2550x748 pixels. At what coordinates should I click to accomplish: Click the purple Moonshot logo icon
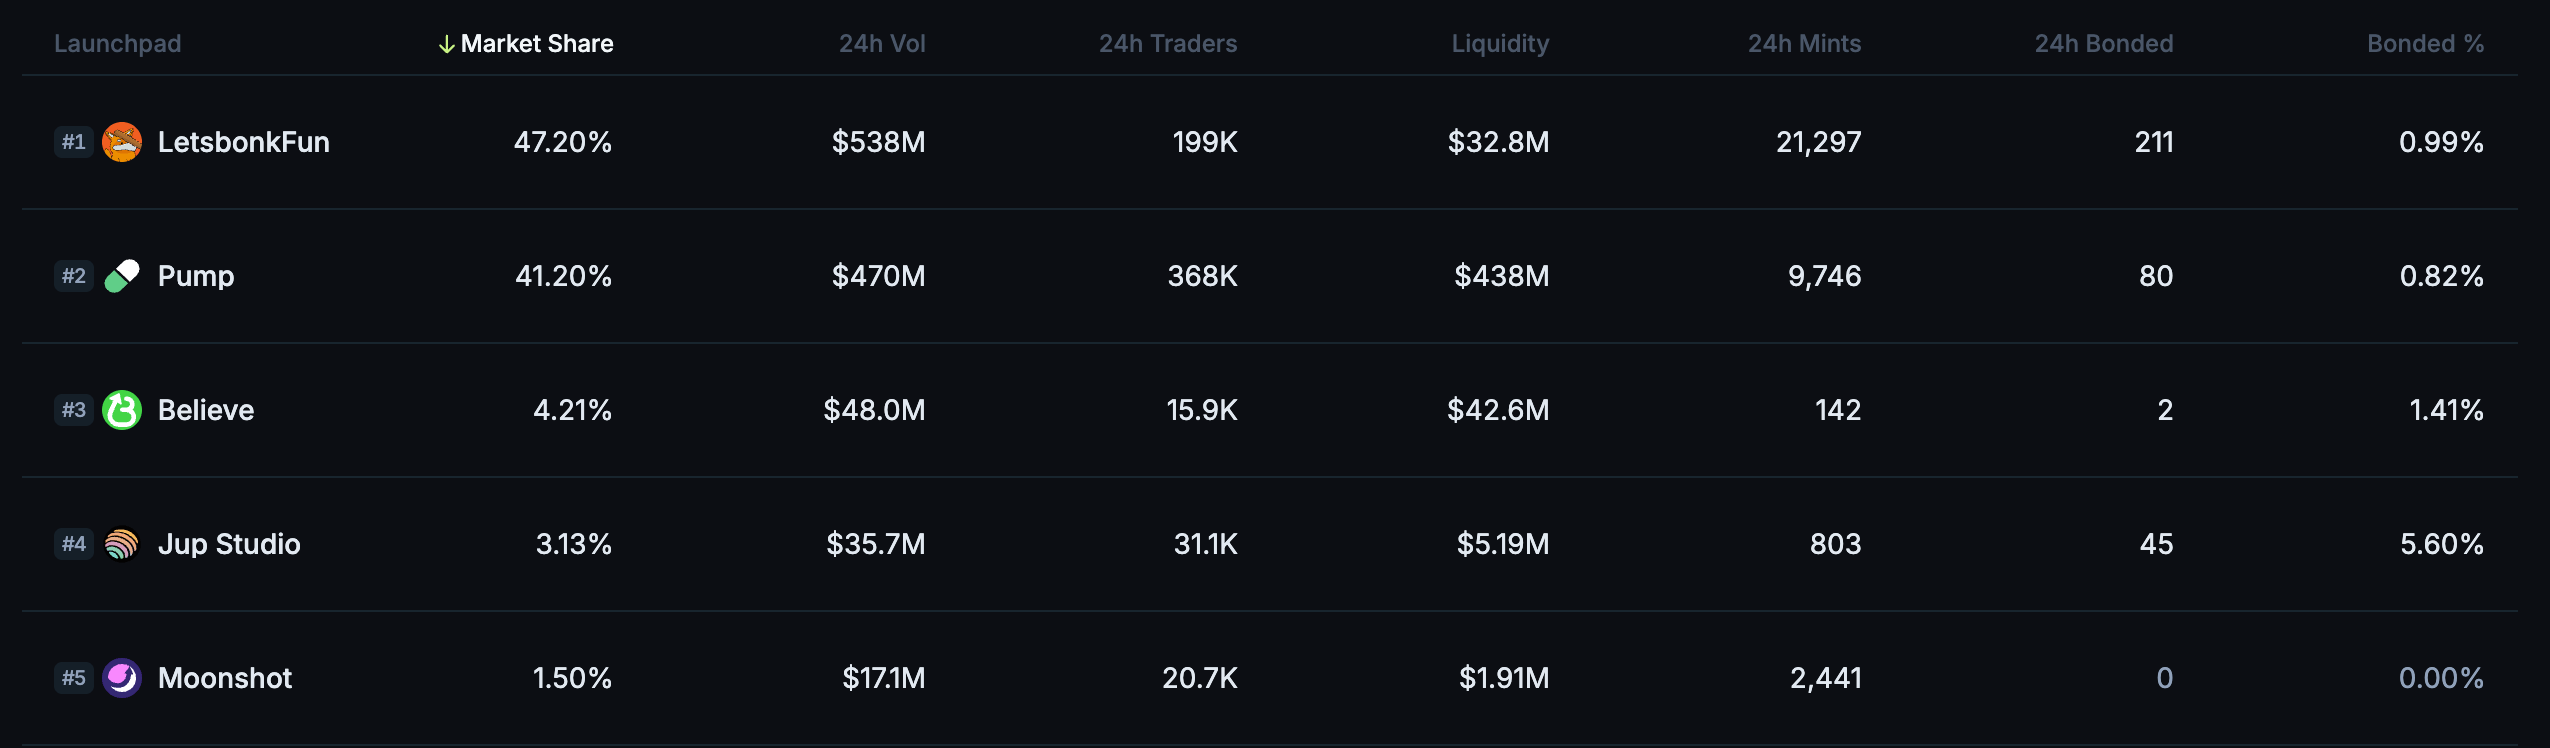point(122,678)
